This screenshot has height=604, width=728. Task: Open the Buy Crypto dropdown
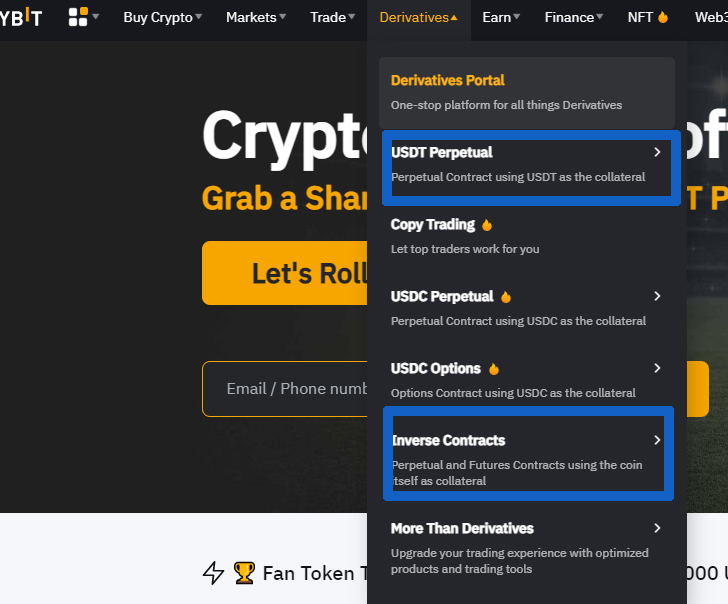click(162, 17)
